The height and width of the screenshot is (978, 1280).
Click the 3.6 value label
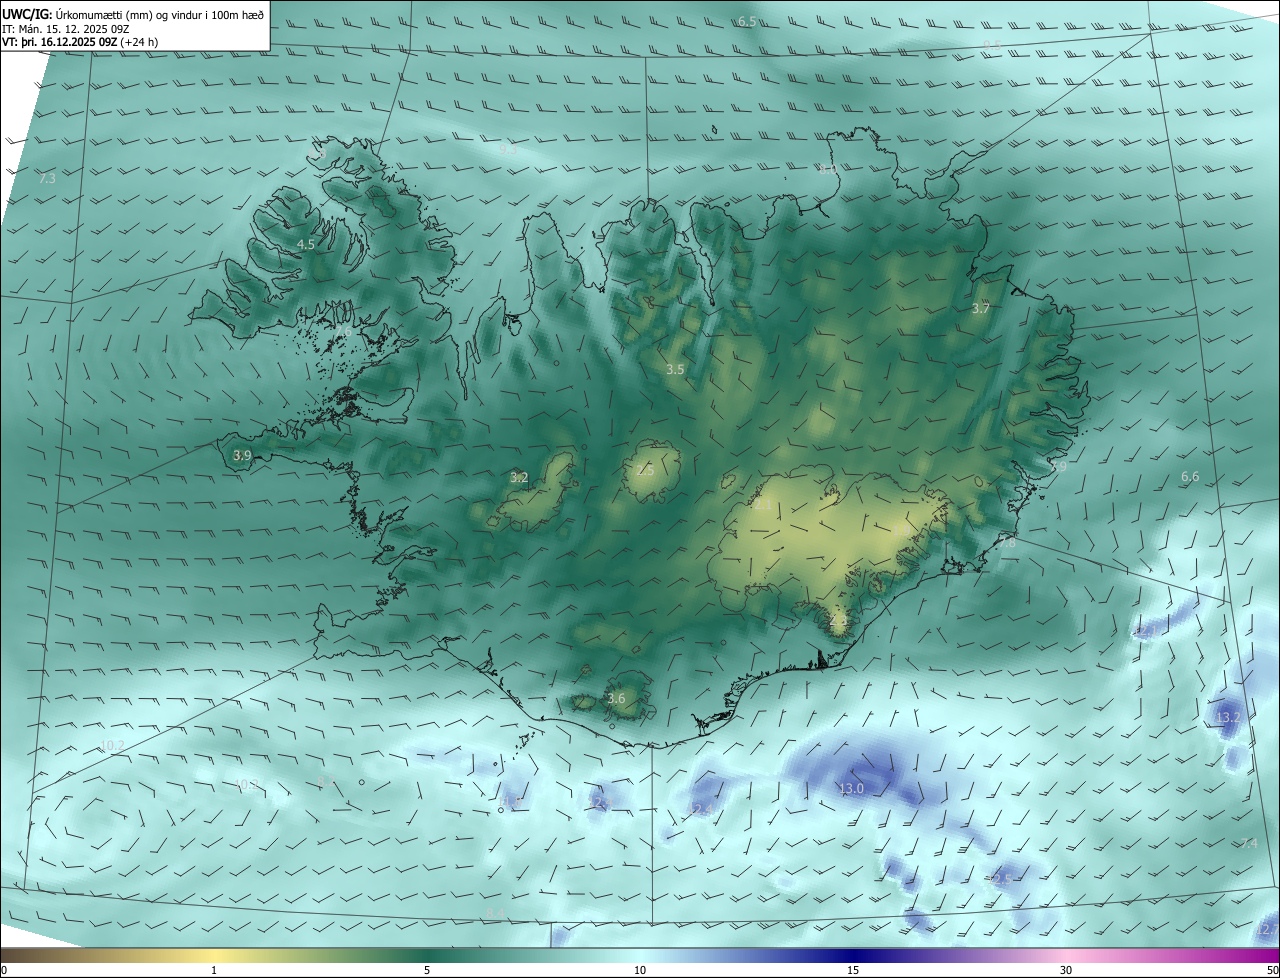[616, 699]
